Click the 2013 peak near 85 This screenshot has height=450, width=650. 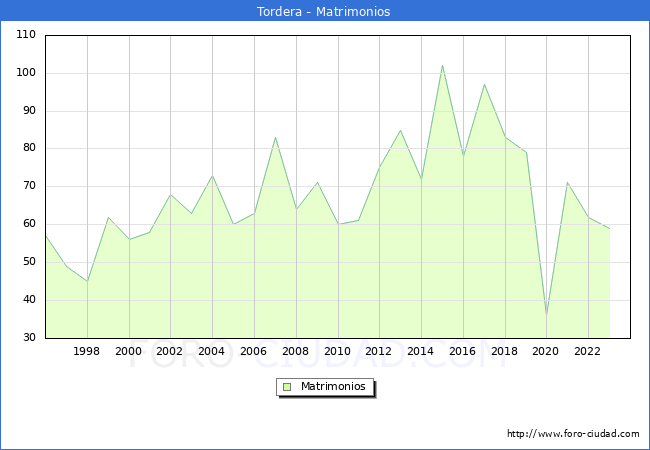(x=400, y=130)
